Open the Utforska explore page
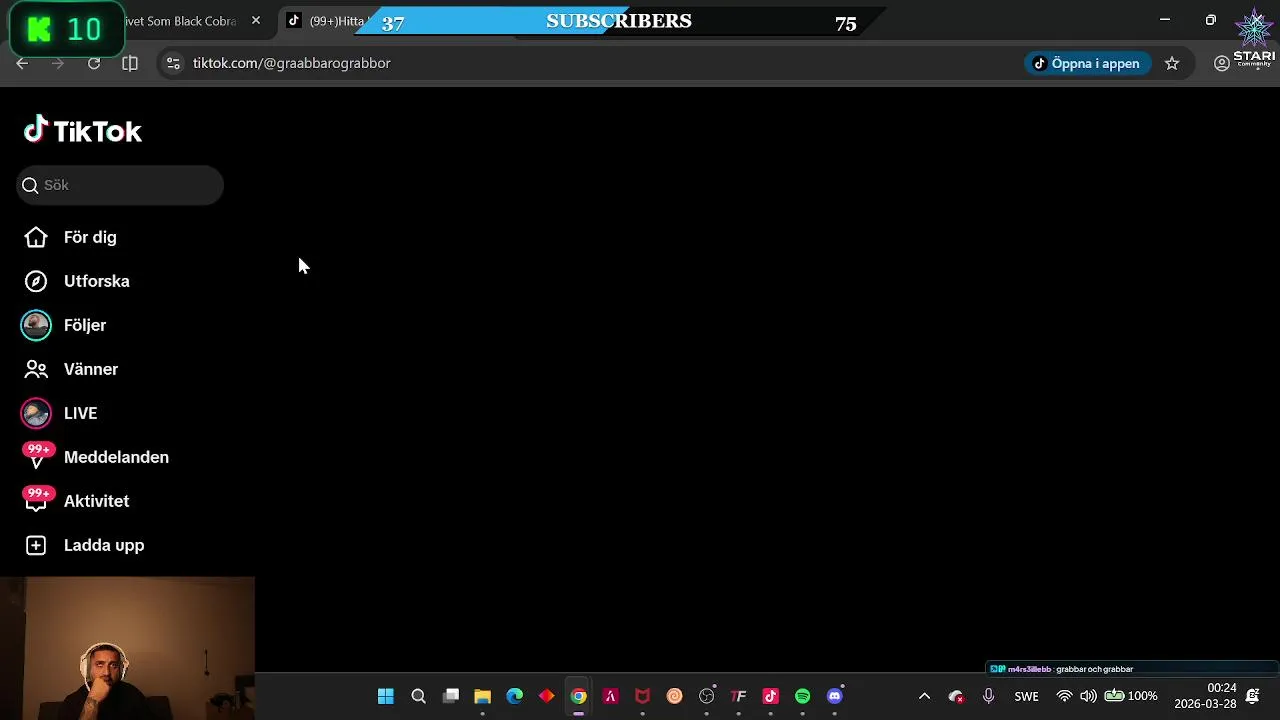 point(96,281)
